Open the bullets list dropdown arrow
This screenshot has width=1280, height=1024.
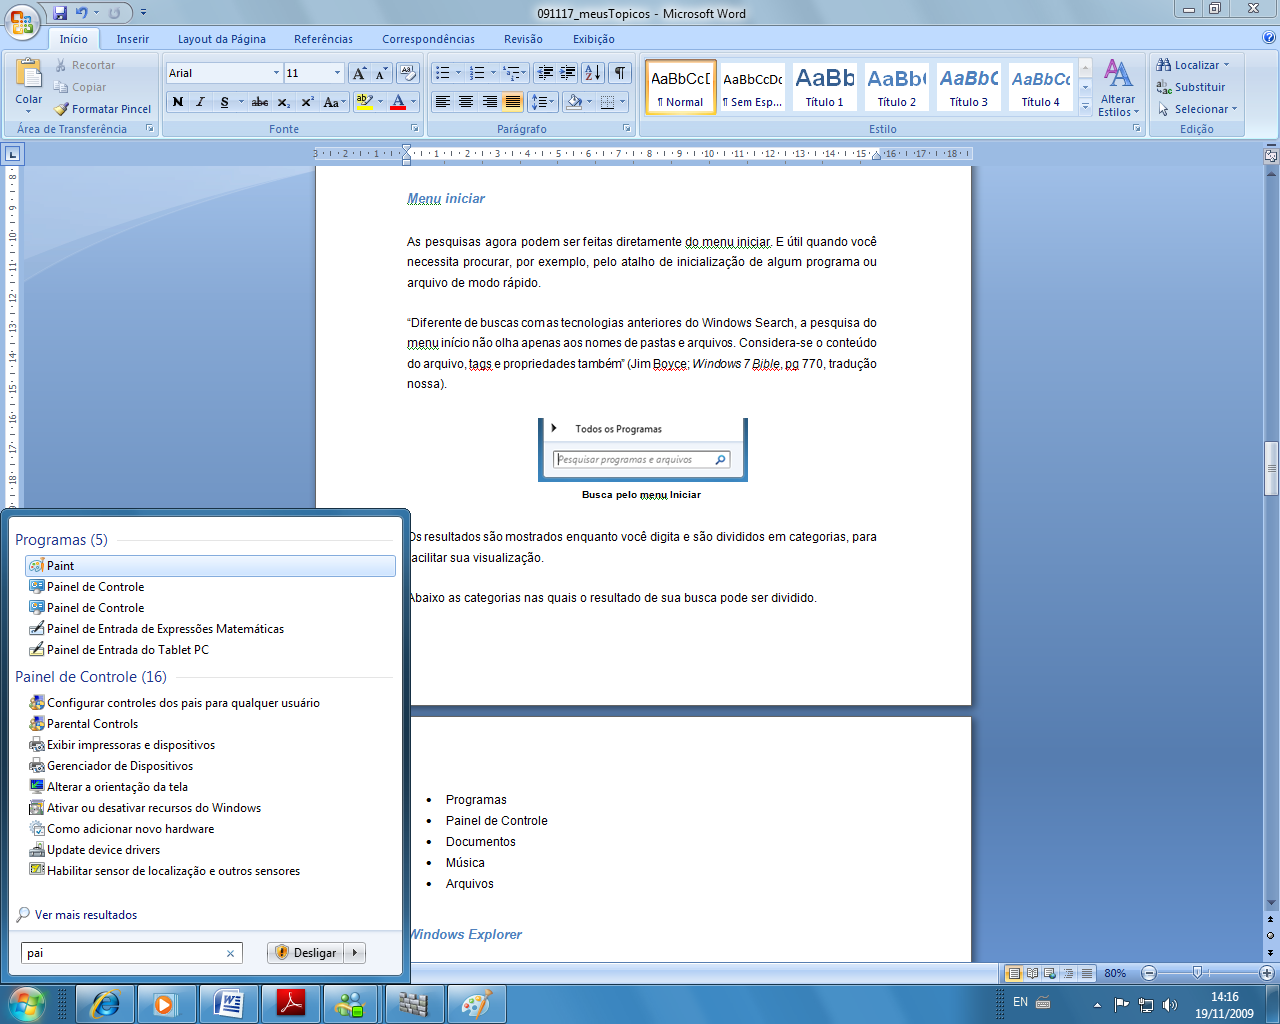point(458,73)
